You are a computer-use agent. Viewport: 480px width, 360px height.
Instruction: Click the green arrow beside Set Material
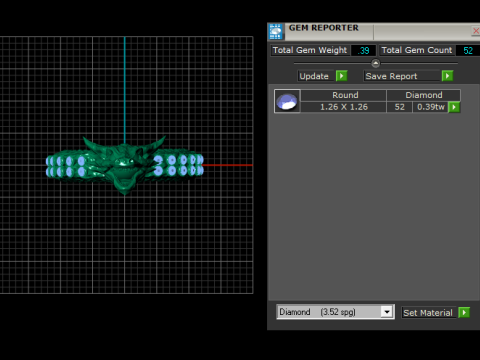coord(464,312)
